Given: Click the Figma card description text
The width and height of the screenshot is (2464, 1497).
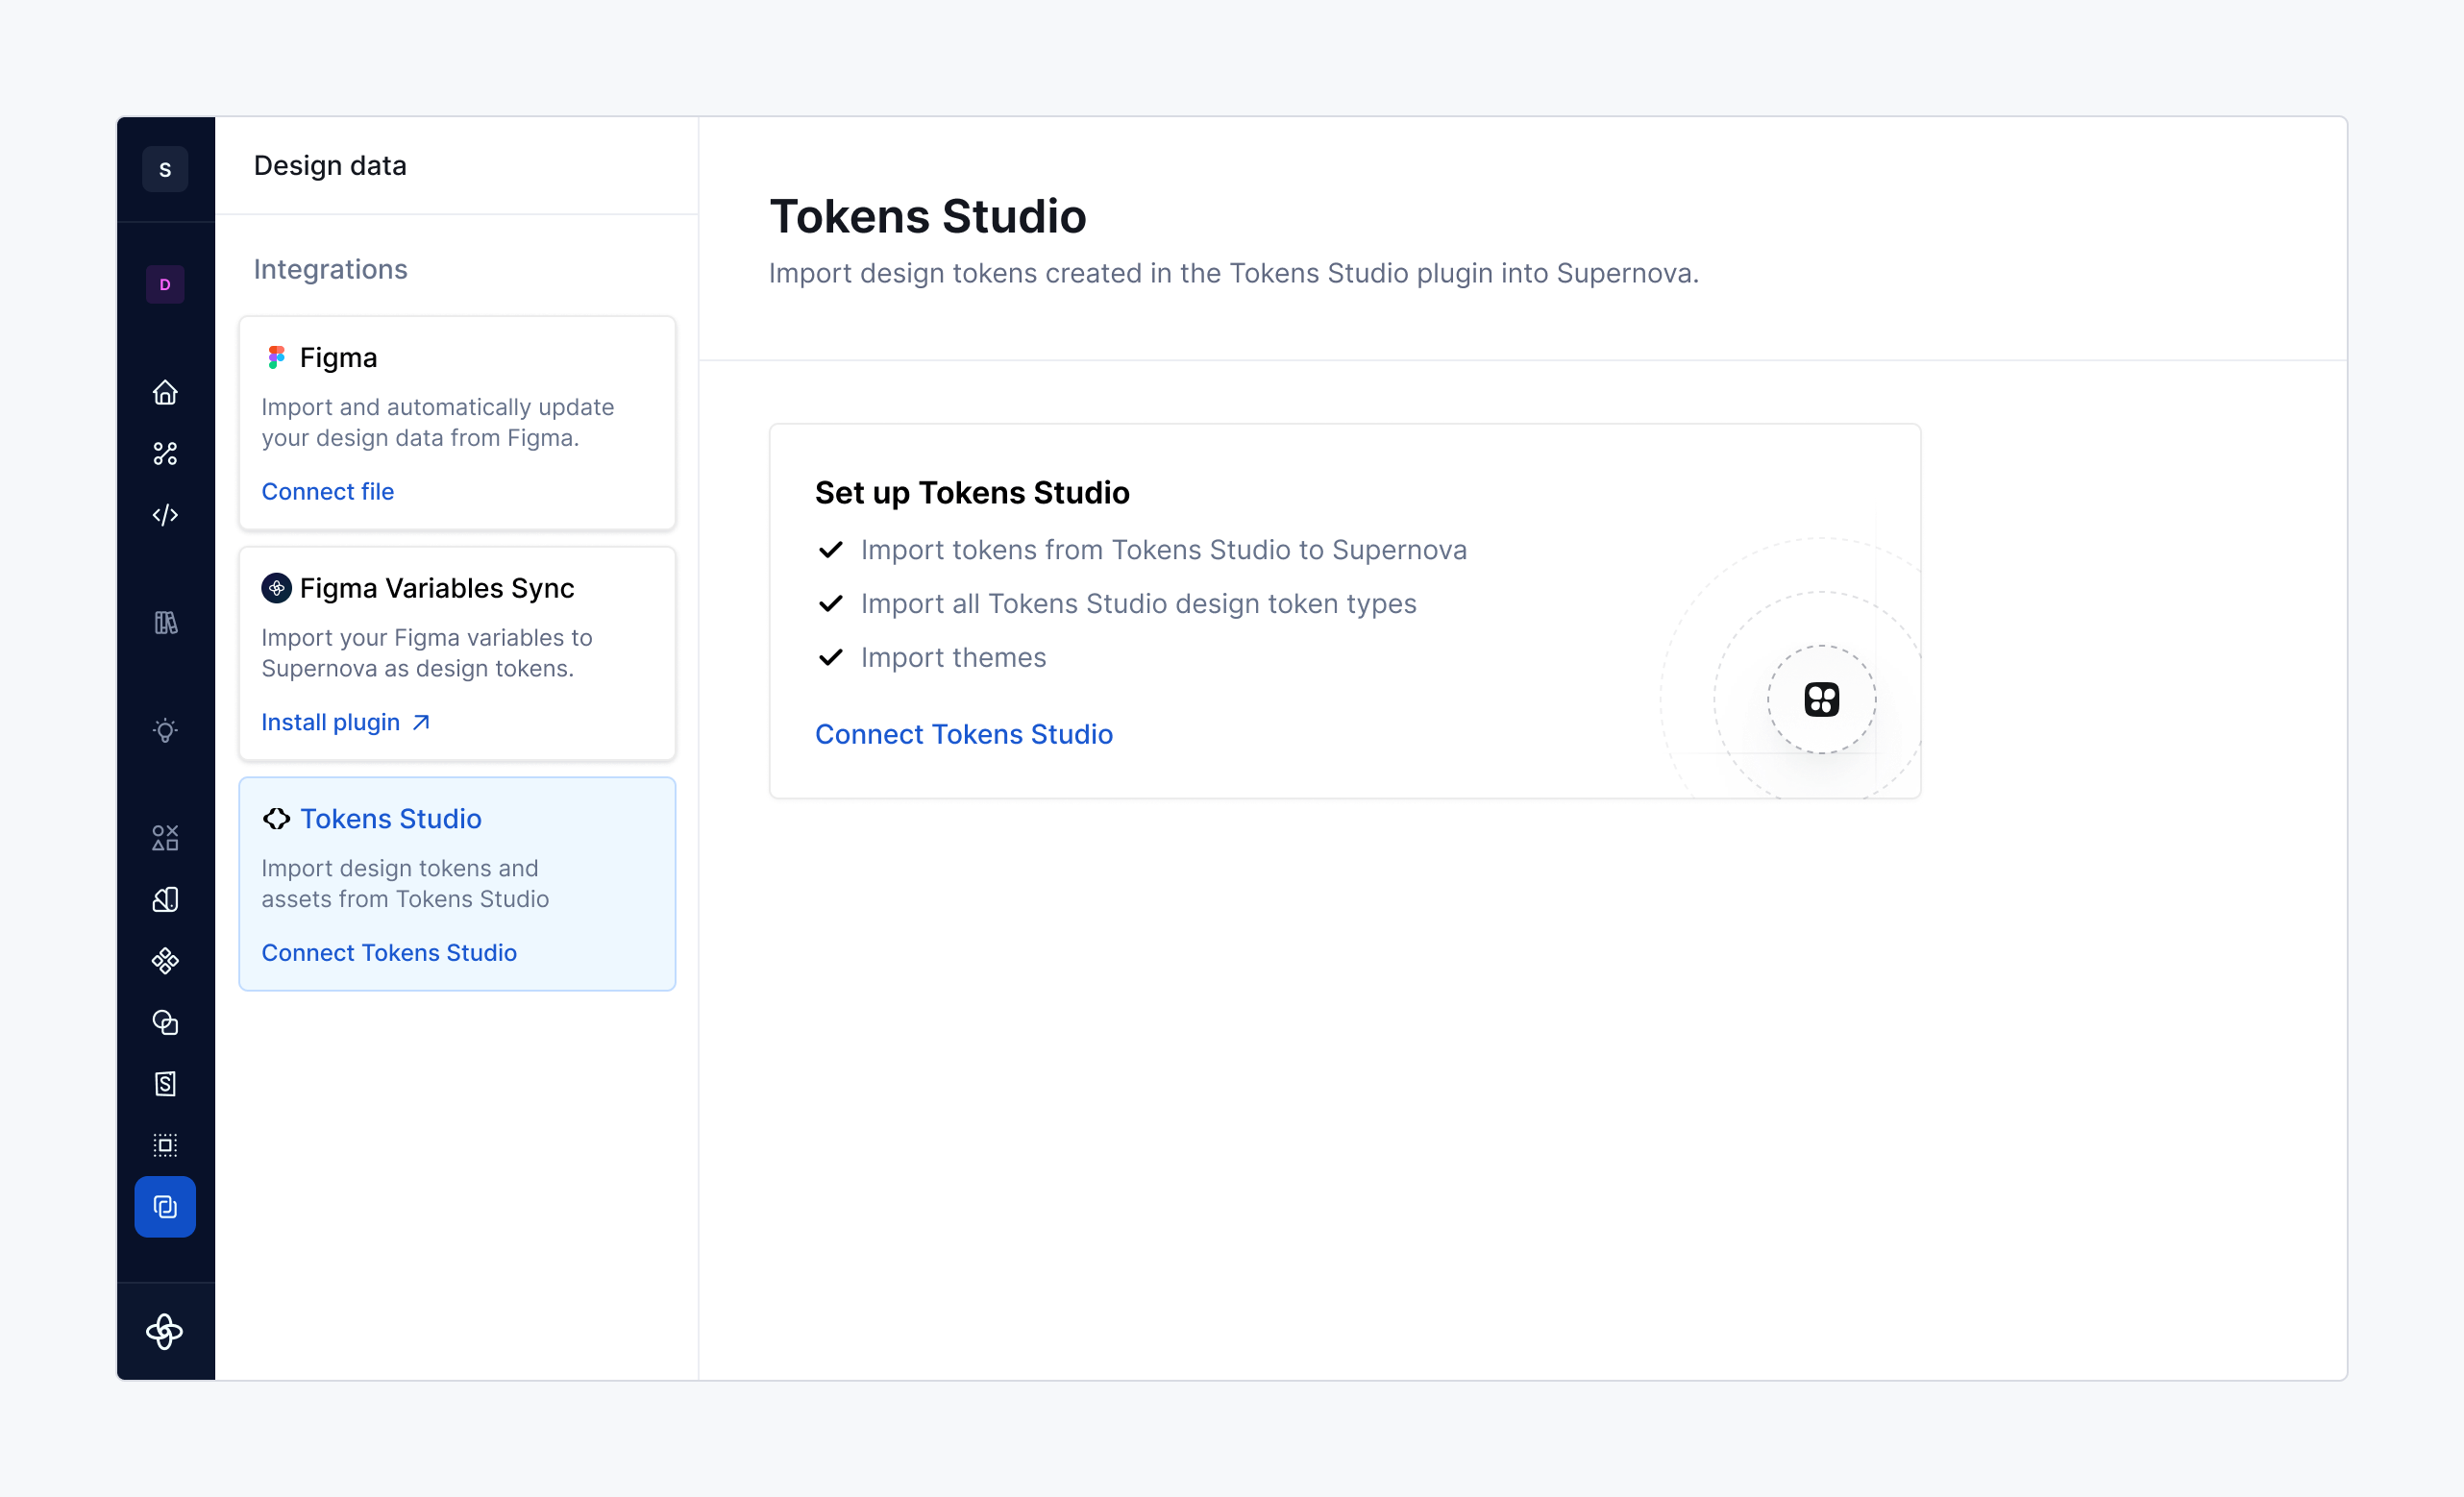Looking at the screenshot, I should tap(437, 423).
